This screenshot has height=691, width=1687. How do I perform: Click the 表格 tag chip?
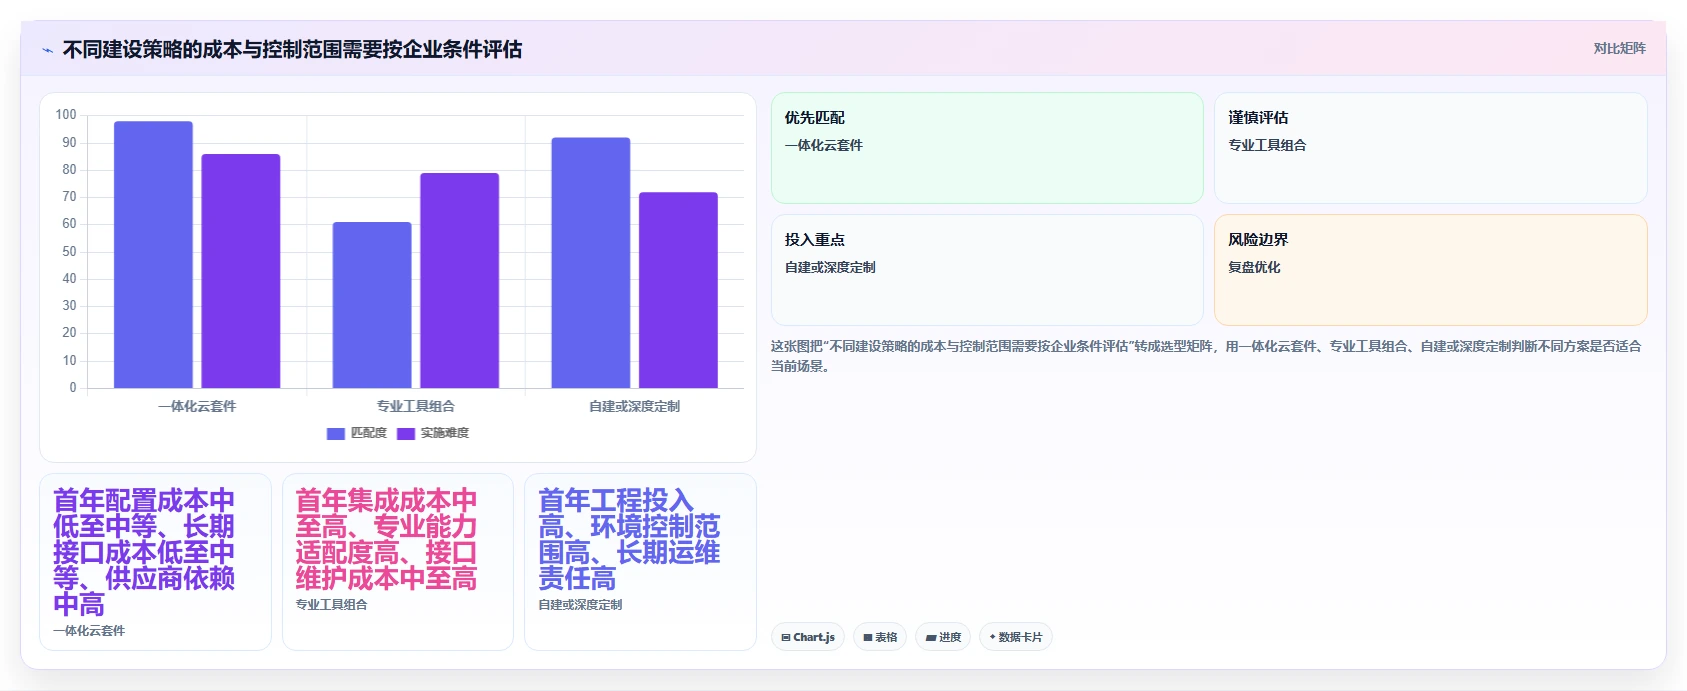tap(880, 637)
